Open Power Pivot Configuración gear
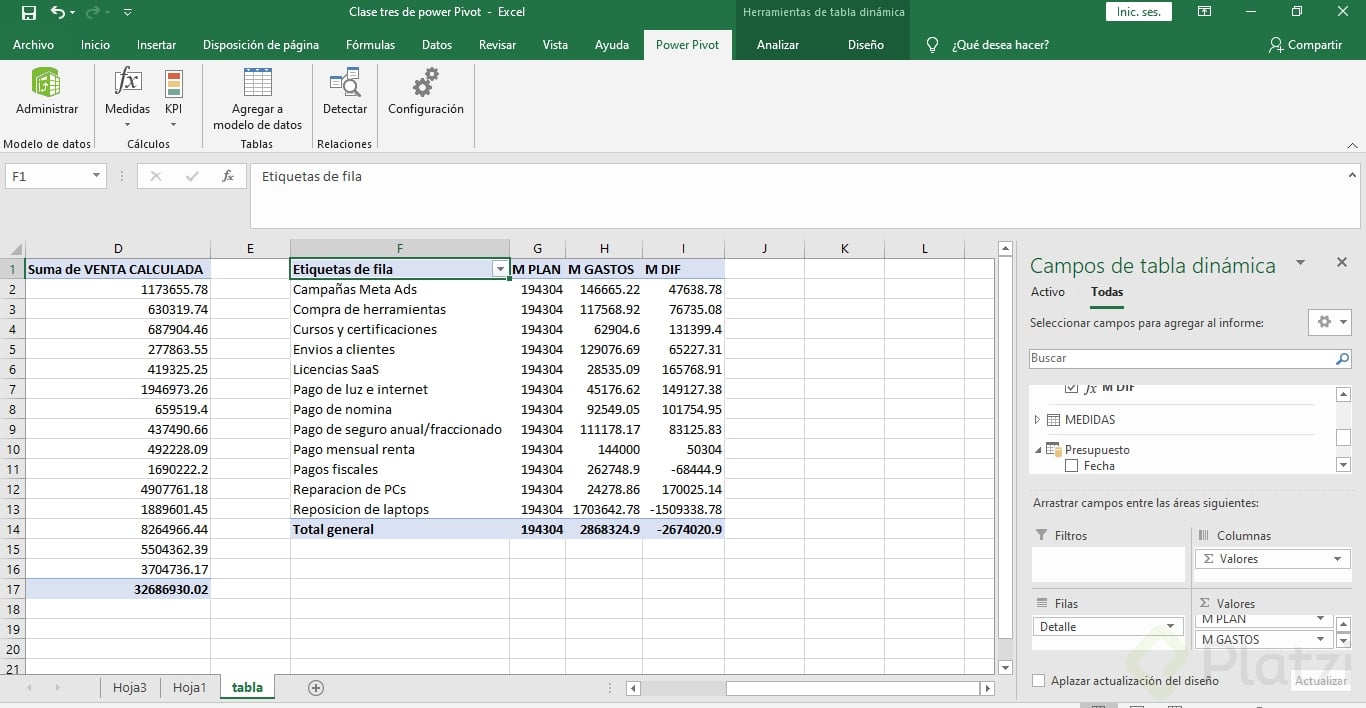This screenshot has height=708, width=1366. (x=425, y=92)
